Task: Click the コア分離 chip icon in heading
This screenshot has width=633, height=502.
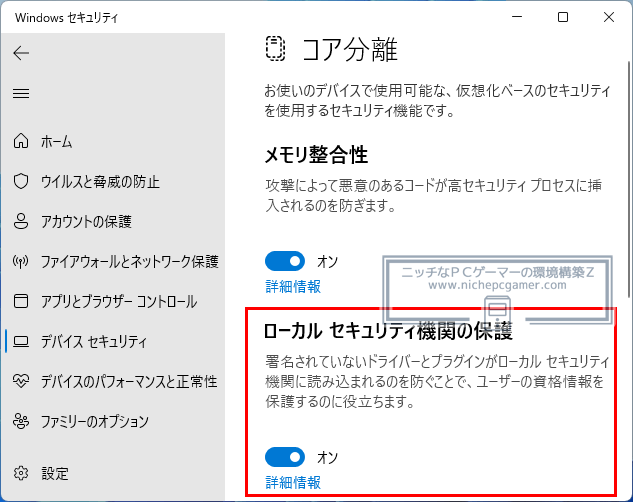Action: 275,49
